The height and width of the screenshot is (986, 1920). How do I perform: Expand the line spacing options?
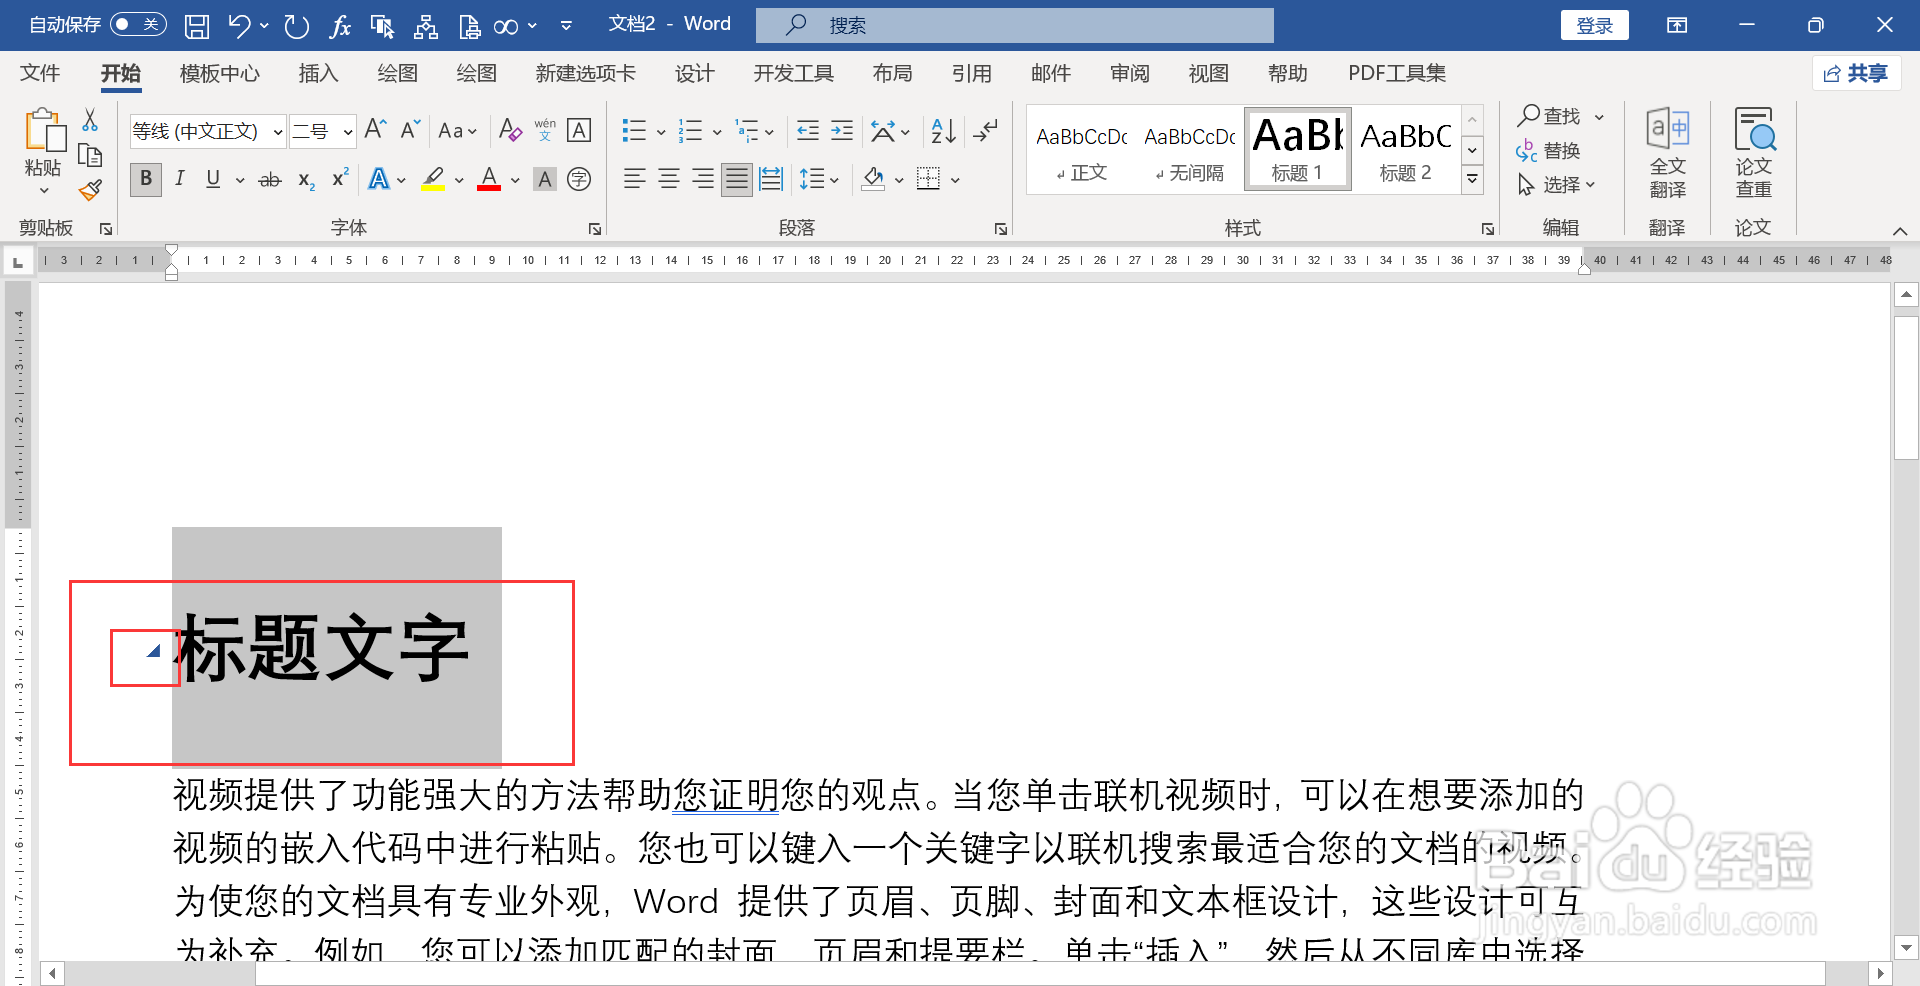pos(833,179)
